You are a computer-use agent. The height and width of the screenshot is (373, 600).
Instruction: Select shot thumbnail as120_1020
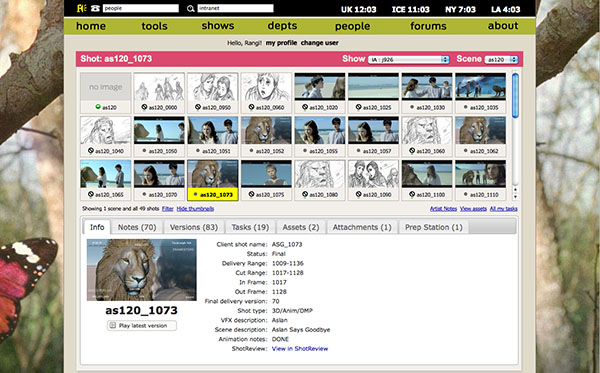click(320, 93)
